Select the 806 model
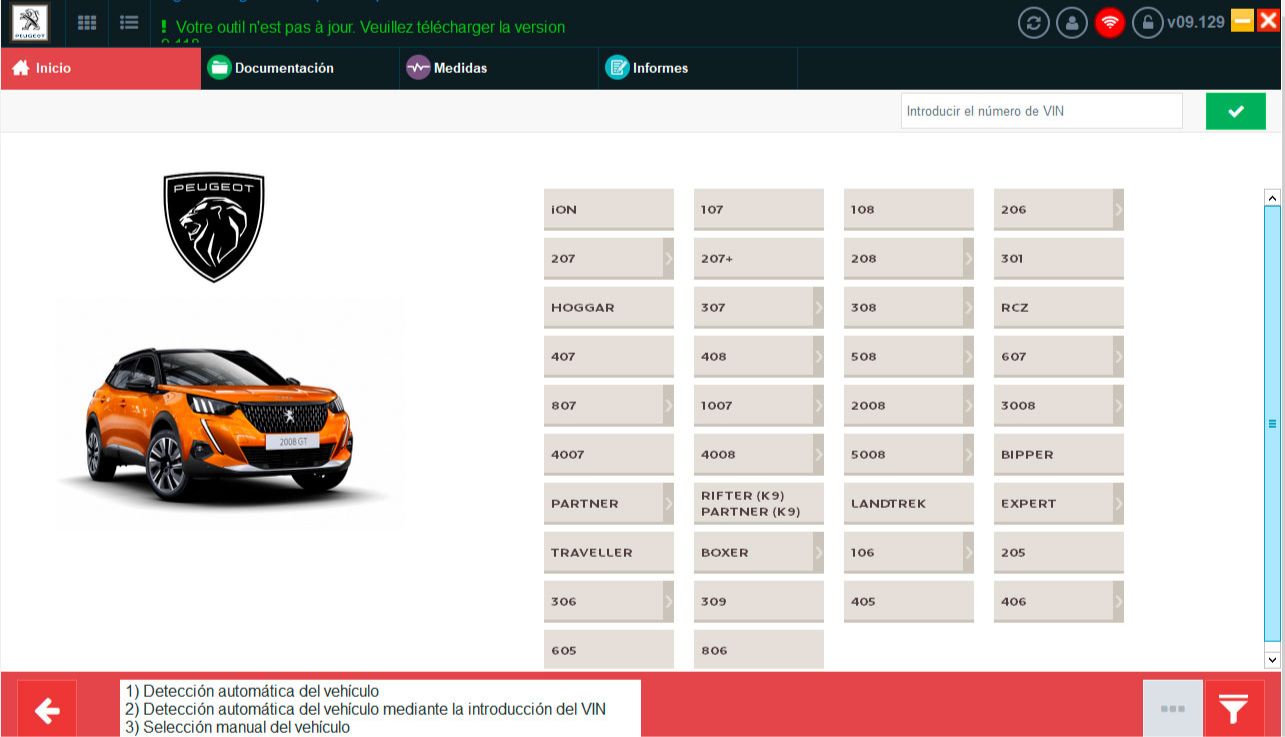 click(x=759, y=650)
